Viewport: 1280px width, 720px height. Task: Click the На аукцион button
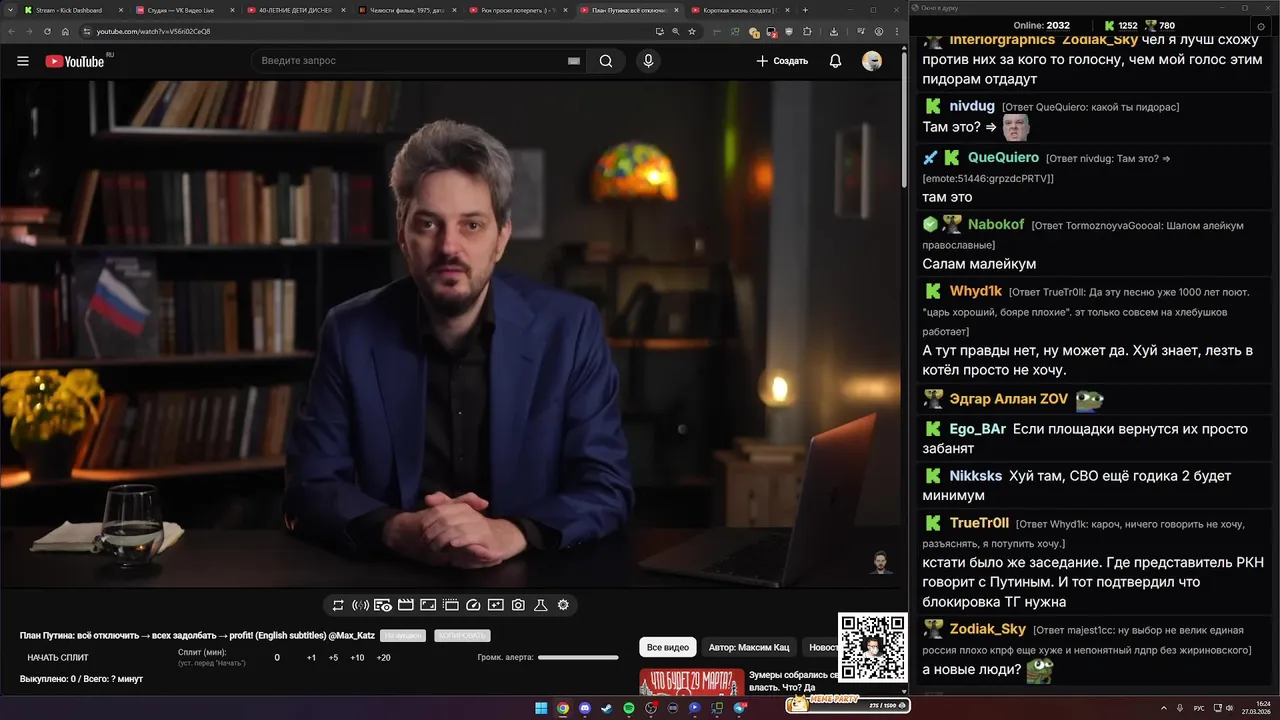tap(403, 636)
